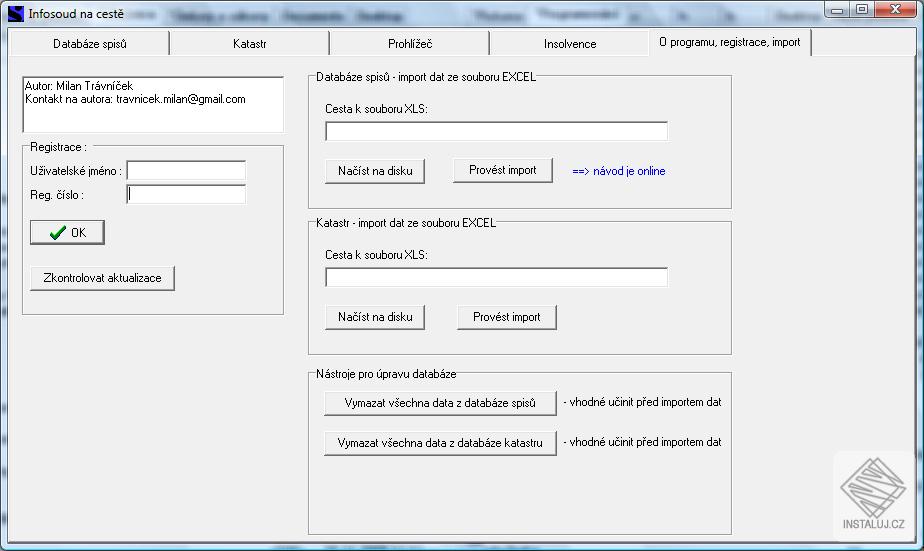Screen dimensions: 924x551
Task: Click the 'Autor: Milan Trávníček' text line
Action: click(x=79, y=86)
